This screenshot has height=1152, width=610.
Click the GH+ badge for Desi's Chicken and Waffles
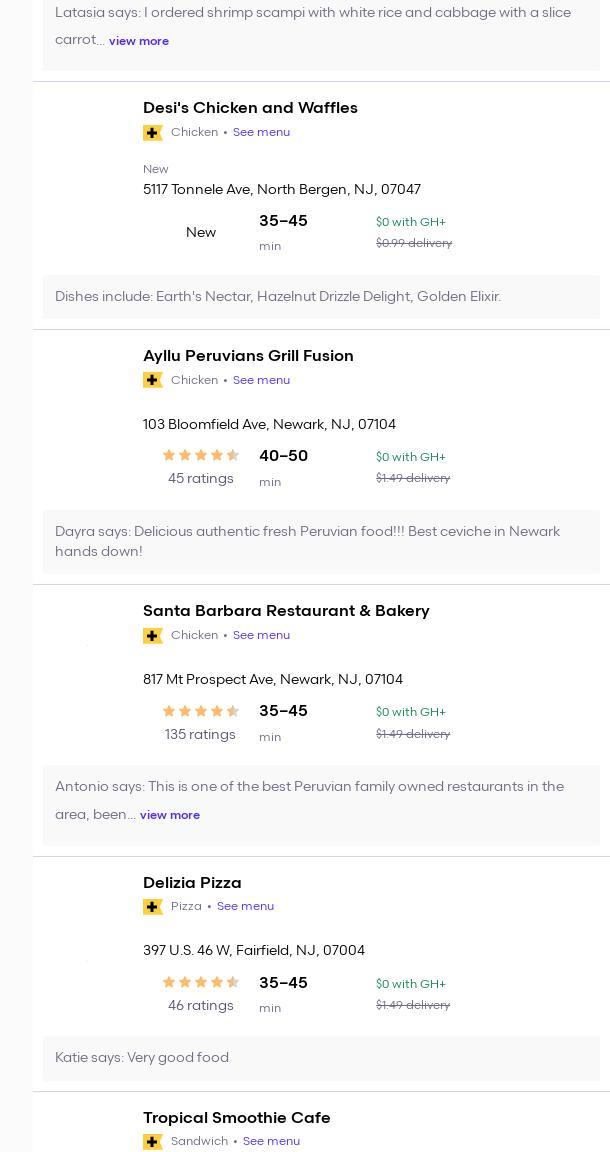(153, 133)
